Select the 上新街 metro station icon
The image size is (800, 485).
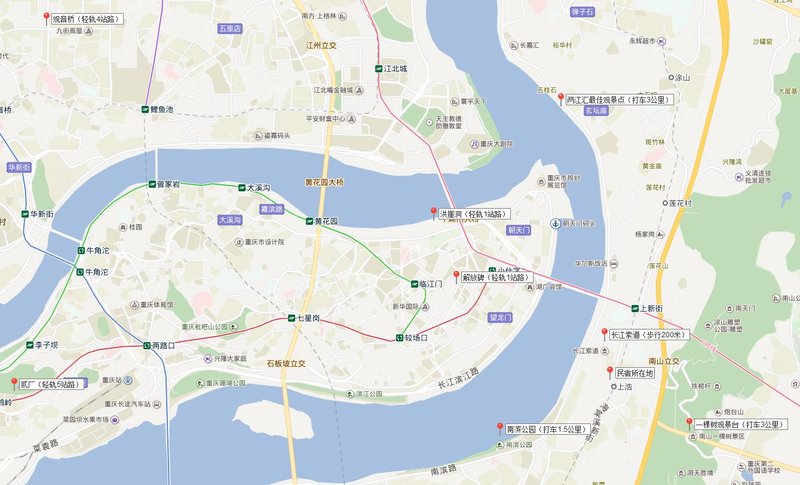(x=635, y=308)
